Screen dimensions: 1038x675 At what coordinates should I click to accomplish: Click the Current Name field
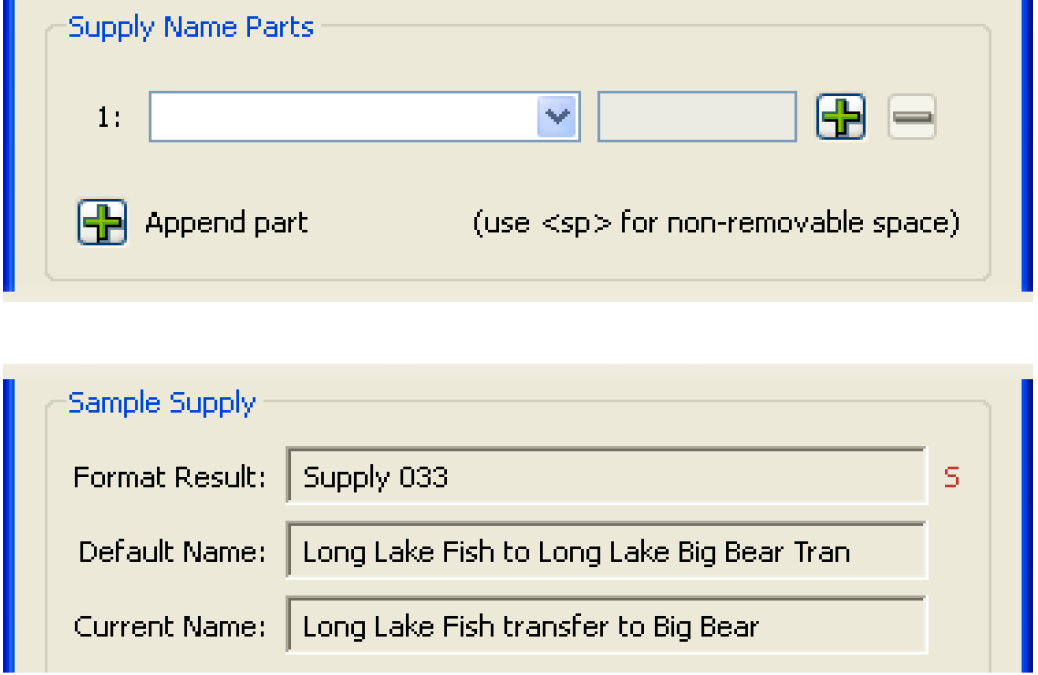606,627
